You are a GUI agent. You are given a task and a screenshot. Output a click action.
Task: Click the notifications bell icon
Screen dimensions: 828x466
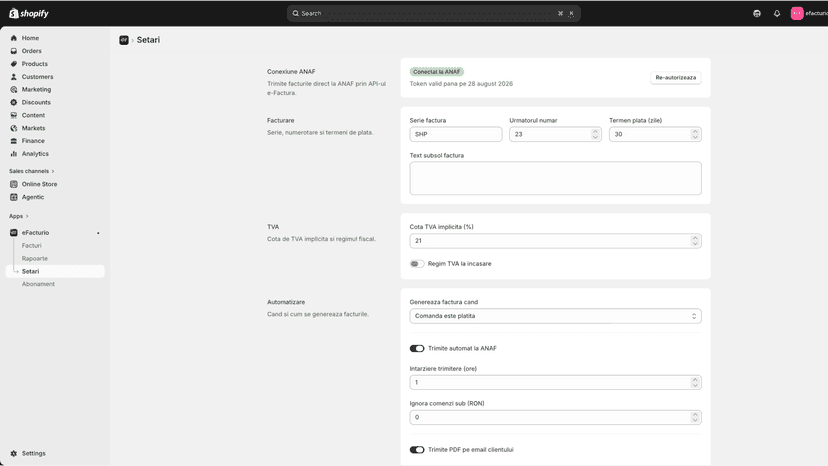(x=777, y=13)
